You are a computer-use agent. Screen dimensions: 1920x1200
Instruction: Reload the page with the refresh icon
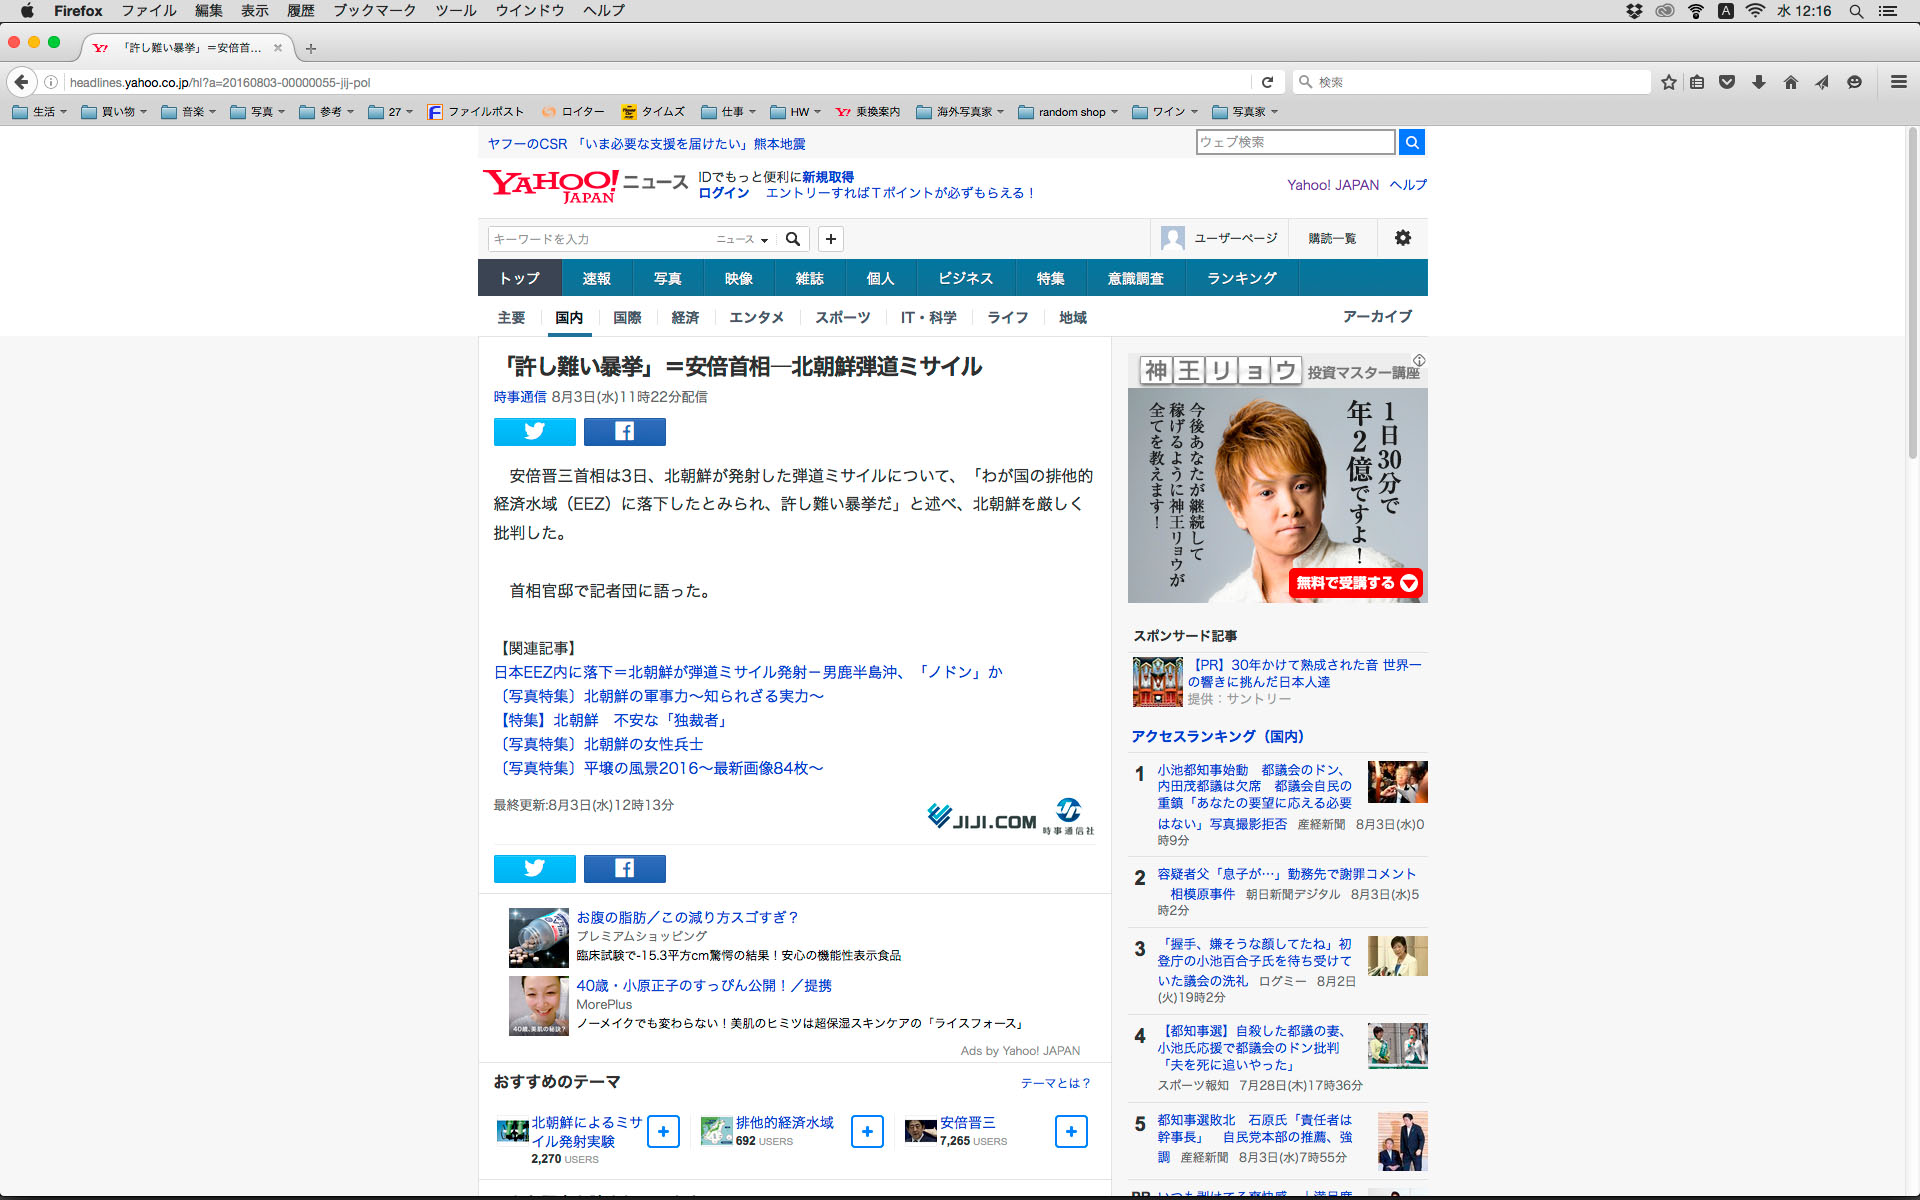point(1267,82)
